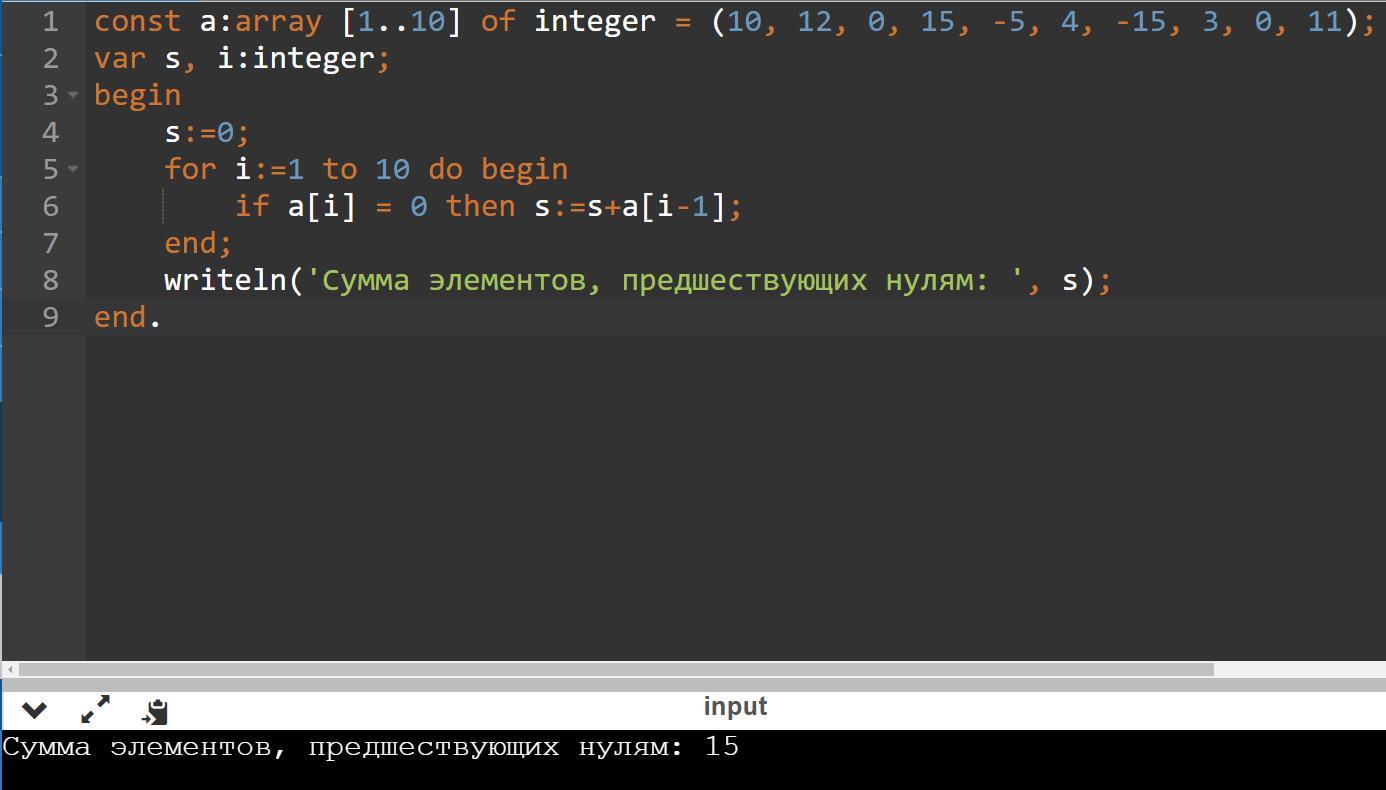This screenshot has height=790, width=1386.
Task: Click the paste-to-console clipboard icon
Action: pyautogui.click(x=155, y=711)
